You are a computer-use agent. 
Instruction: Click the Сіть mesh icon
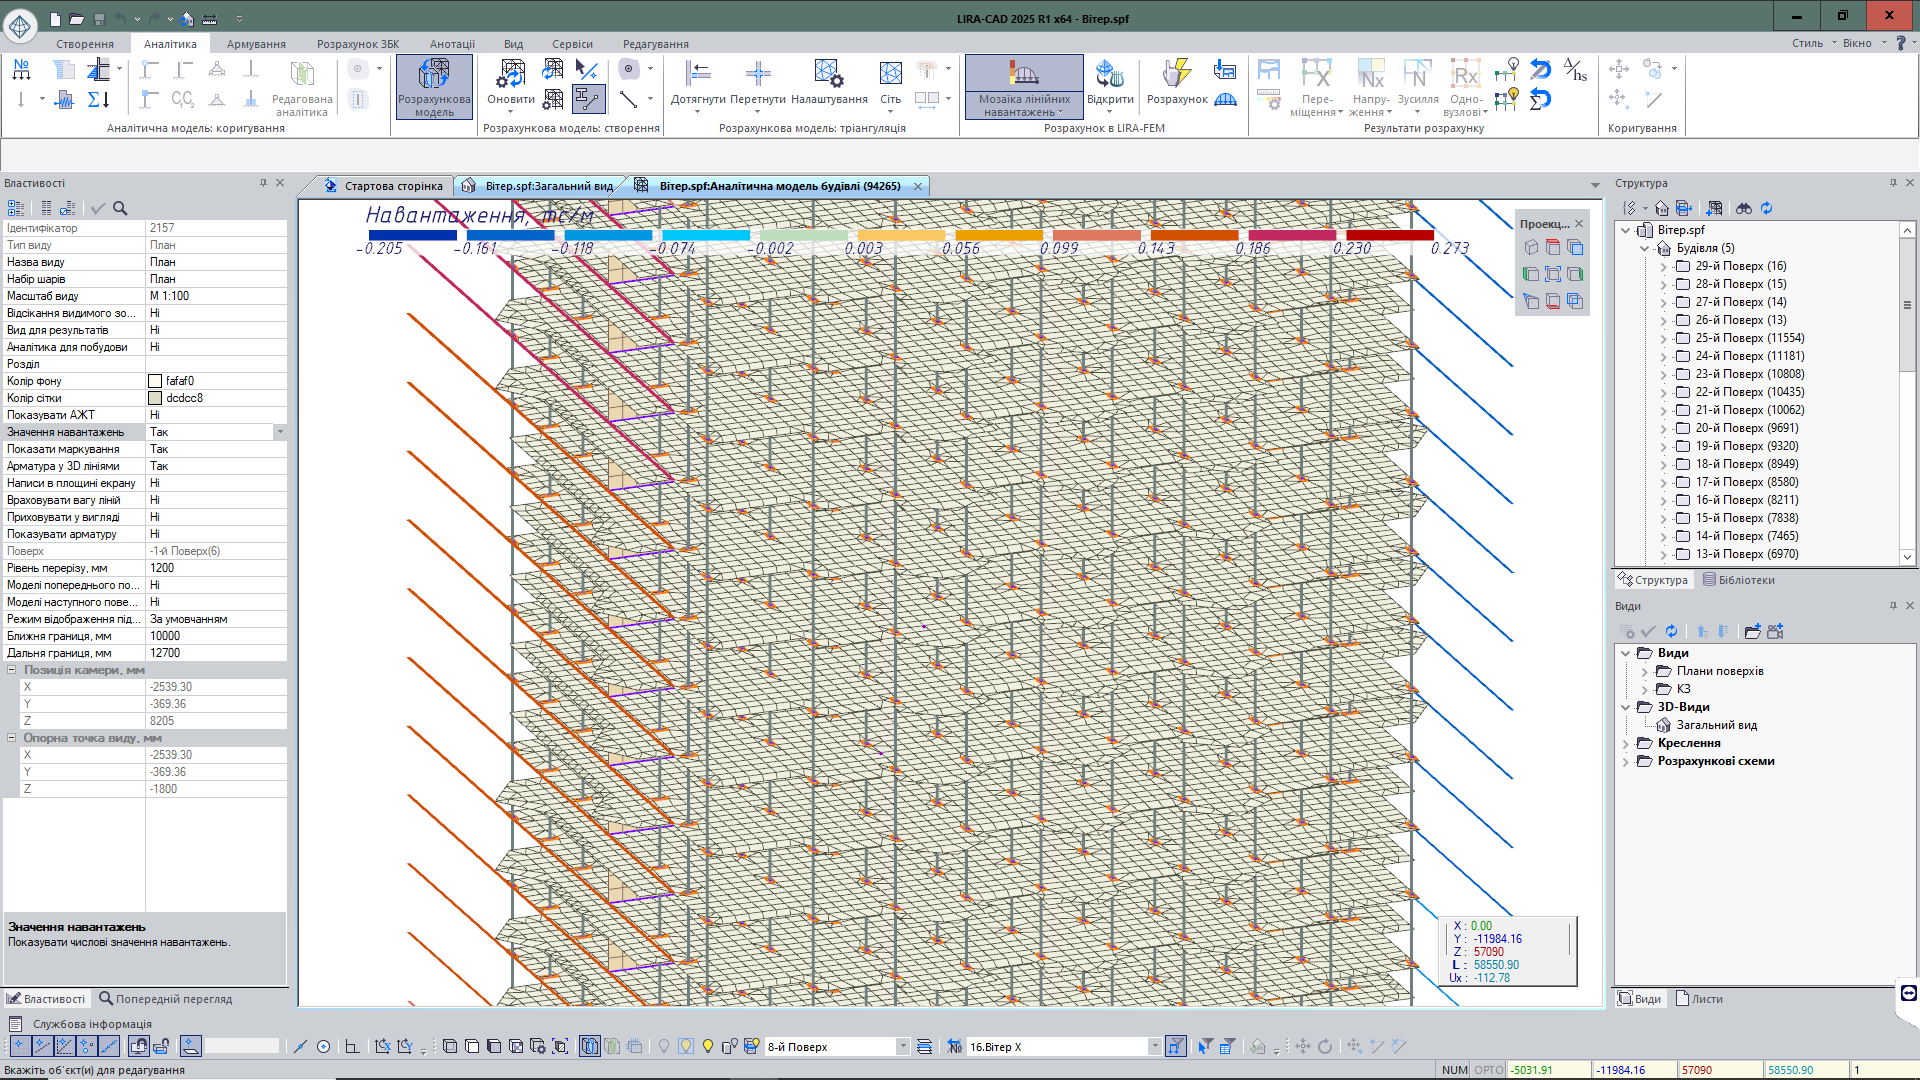890,75
